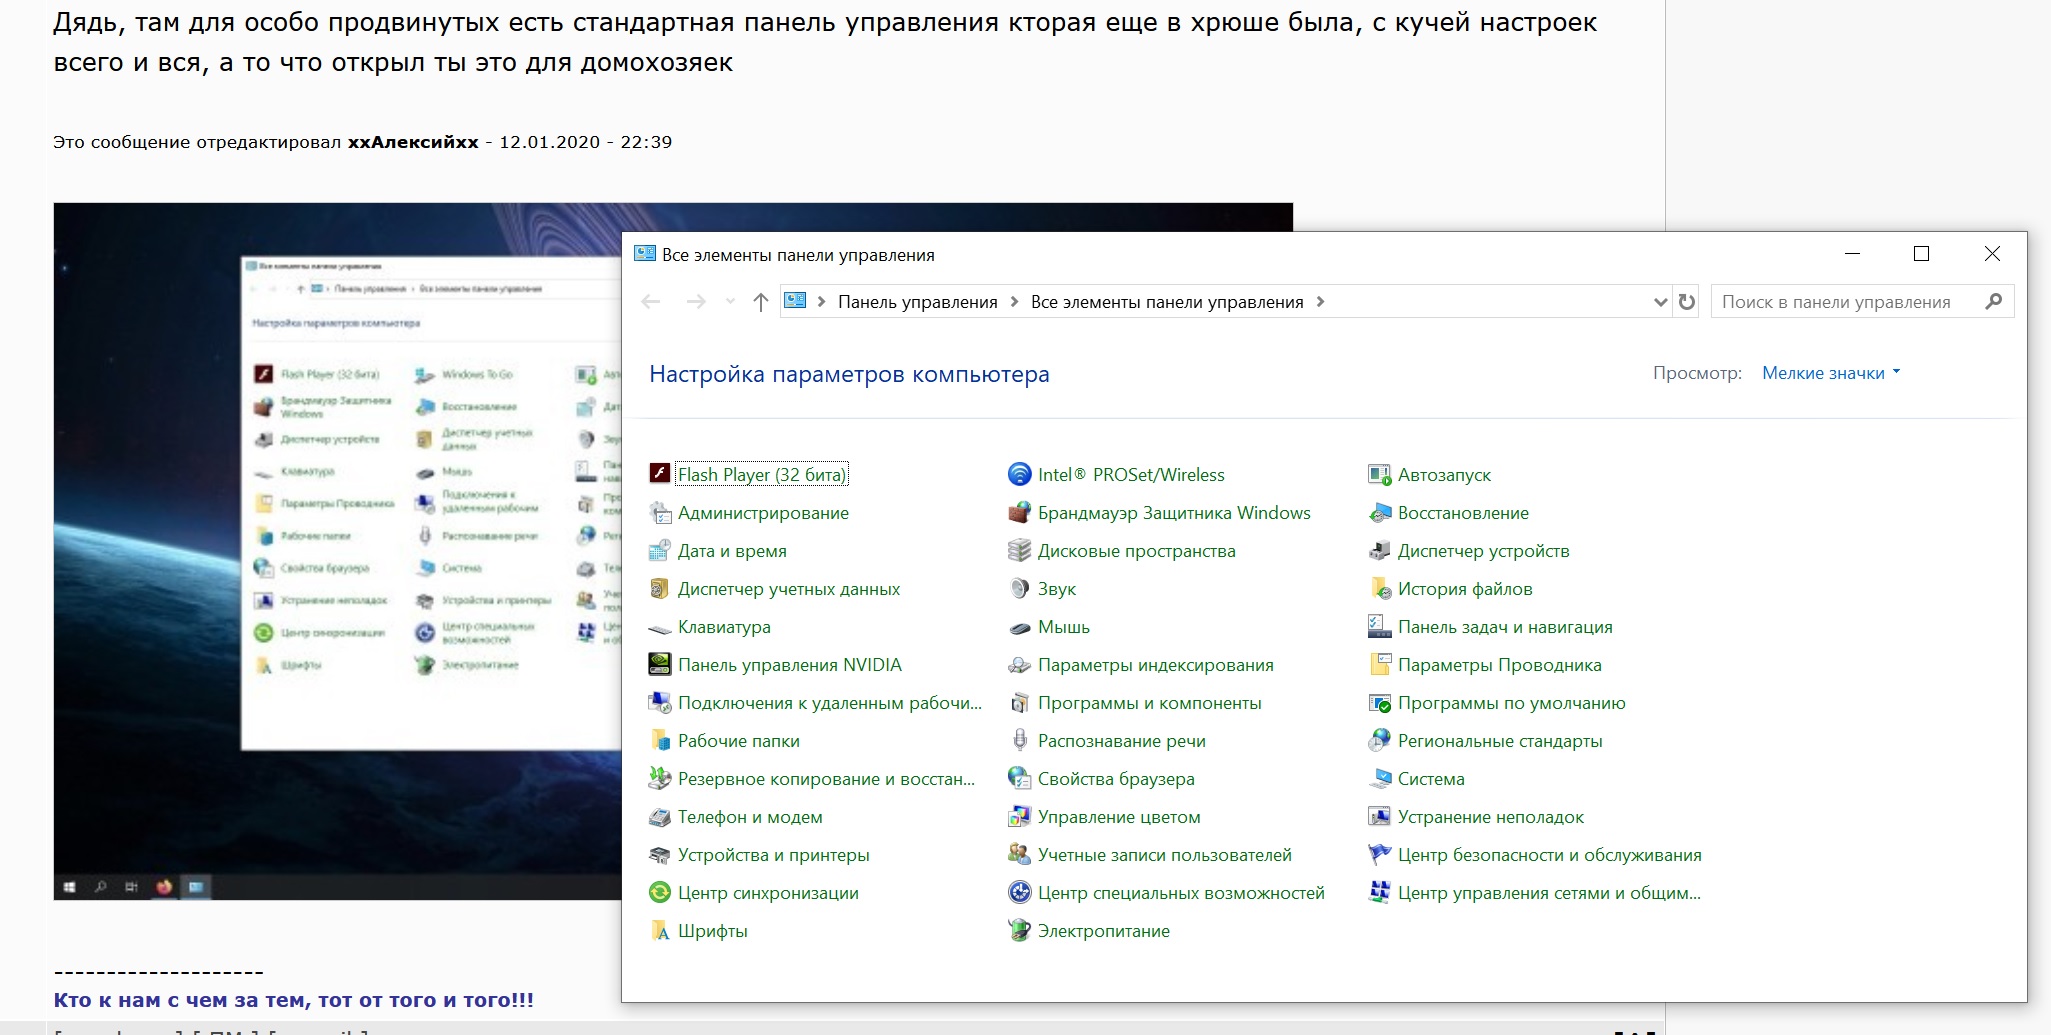Open Учетные записи пользователей link
Viewport: 2051px width, 1035px height.
pos(1164,855)
